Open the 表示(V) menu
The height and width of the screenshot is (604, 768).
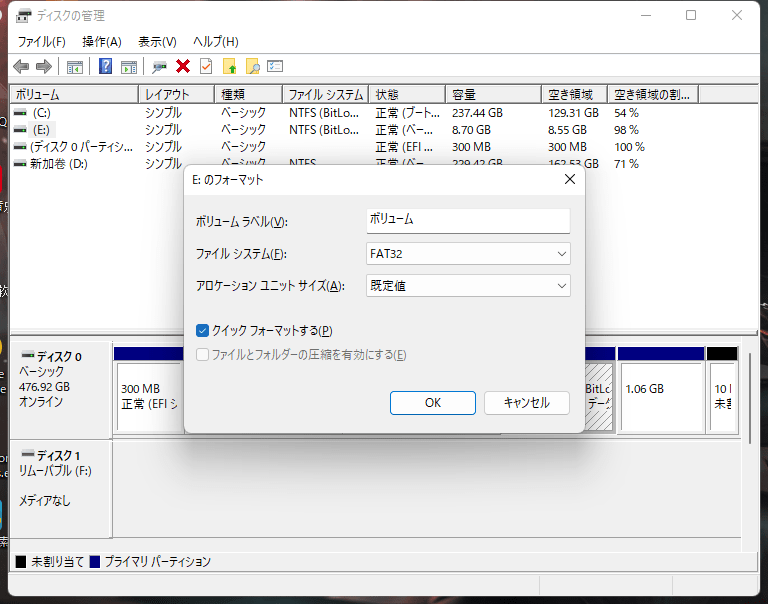[x=157, y=42]
